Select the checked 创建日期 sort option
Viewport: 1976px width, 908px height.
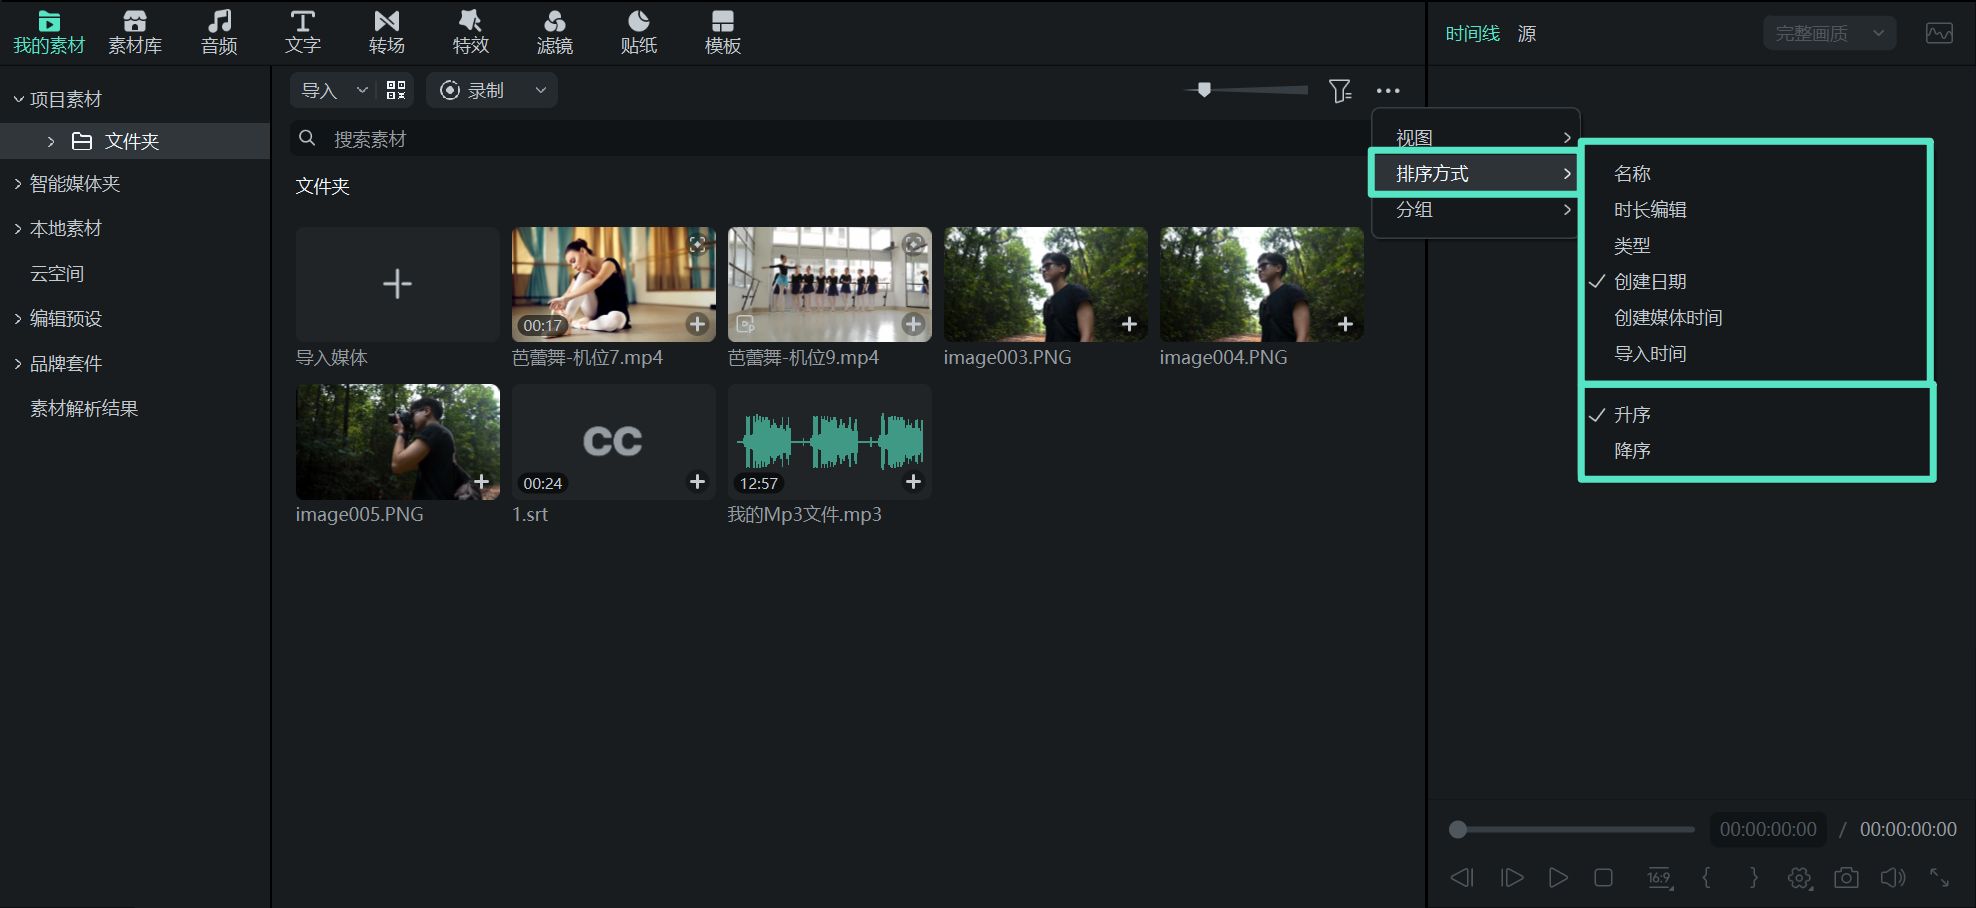(1650, 282)
